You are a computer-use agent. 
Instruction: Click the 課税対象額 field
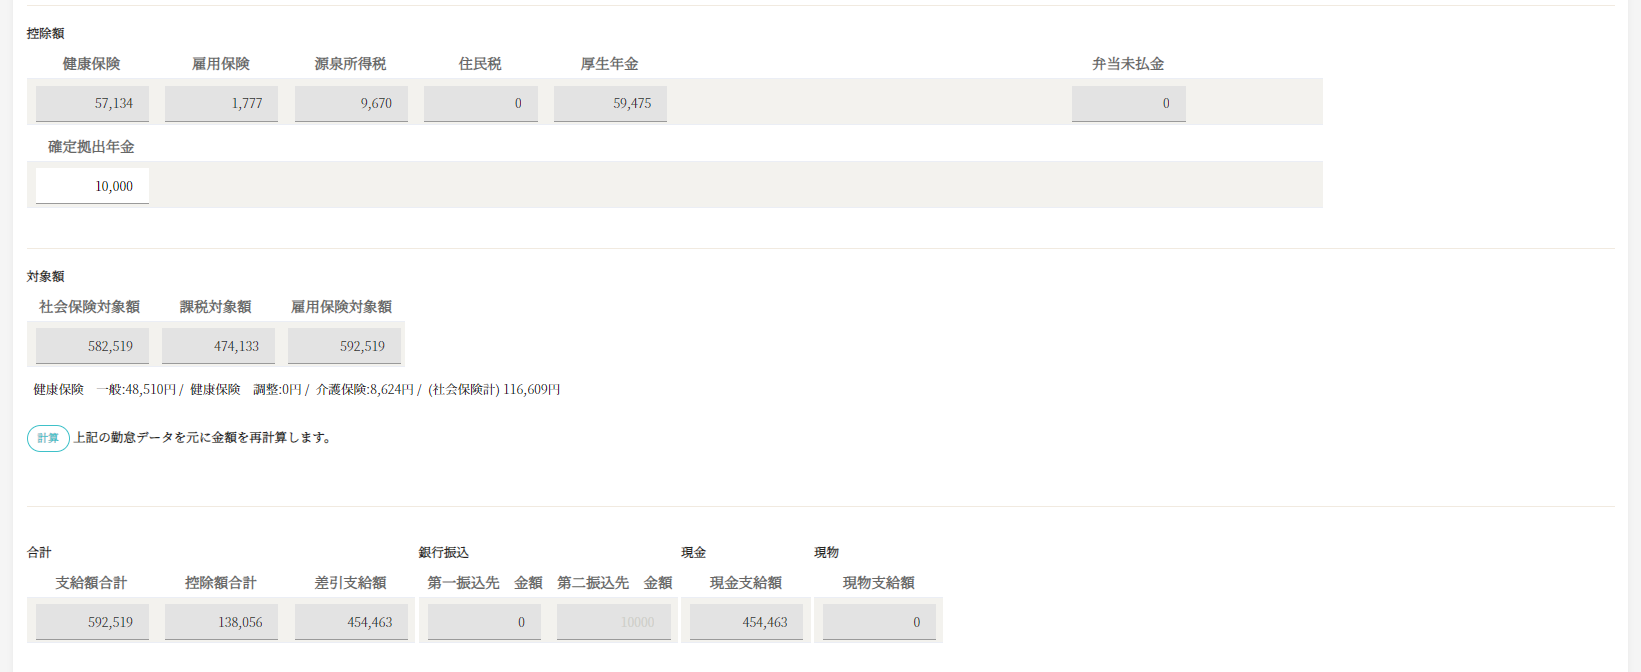coord(218,346)
